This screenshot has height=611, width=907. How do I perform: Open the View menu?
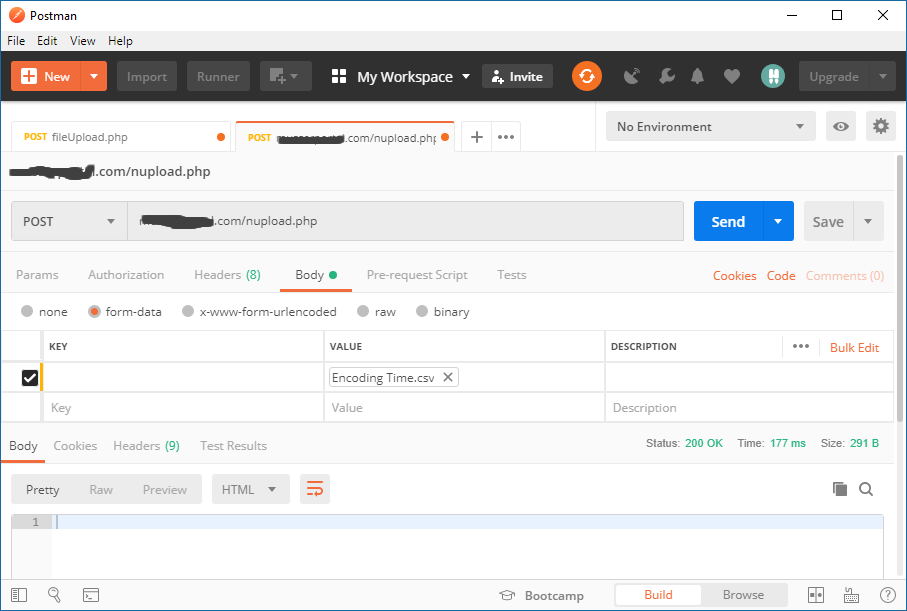coord(83,41)
